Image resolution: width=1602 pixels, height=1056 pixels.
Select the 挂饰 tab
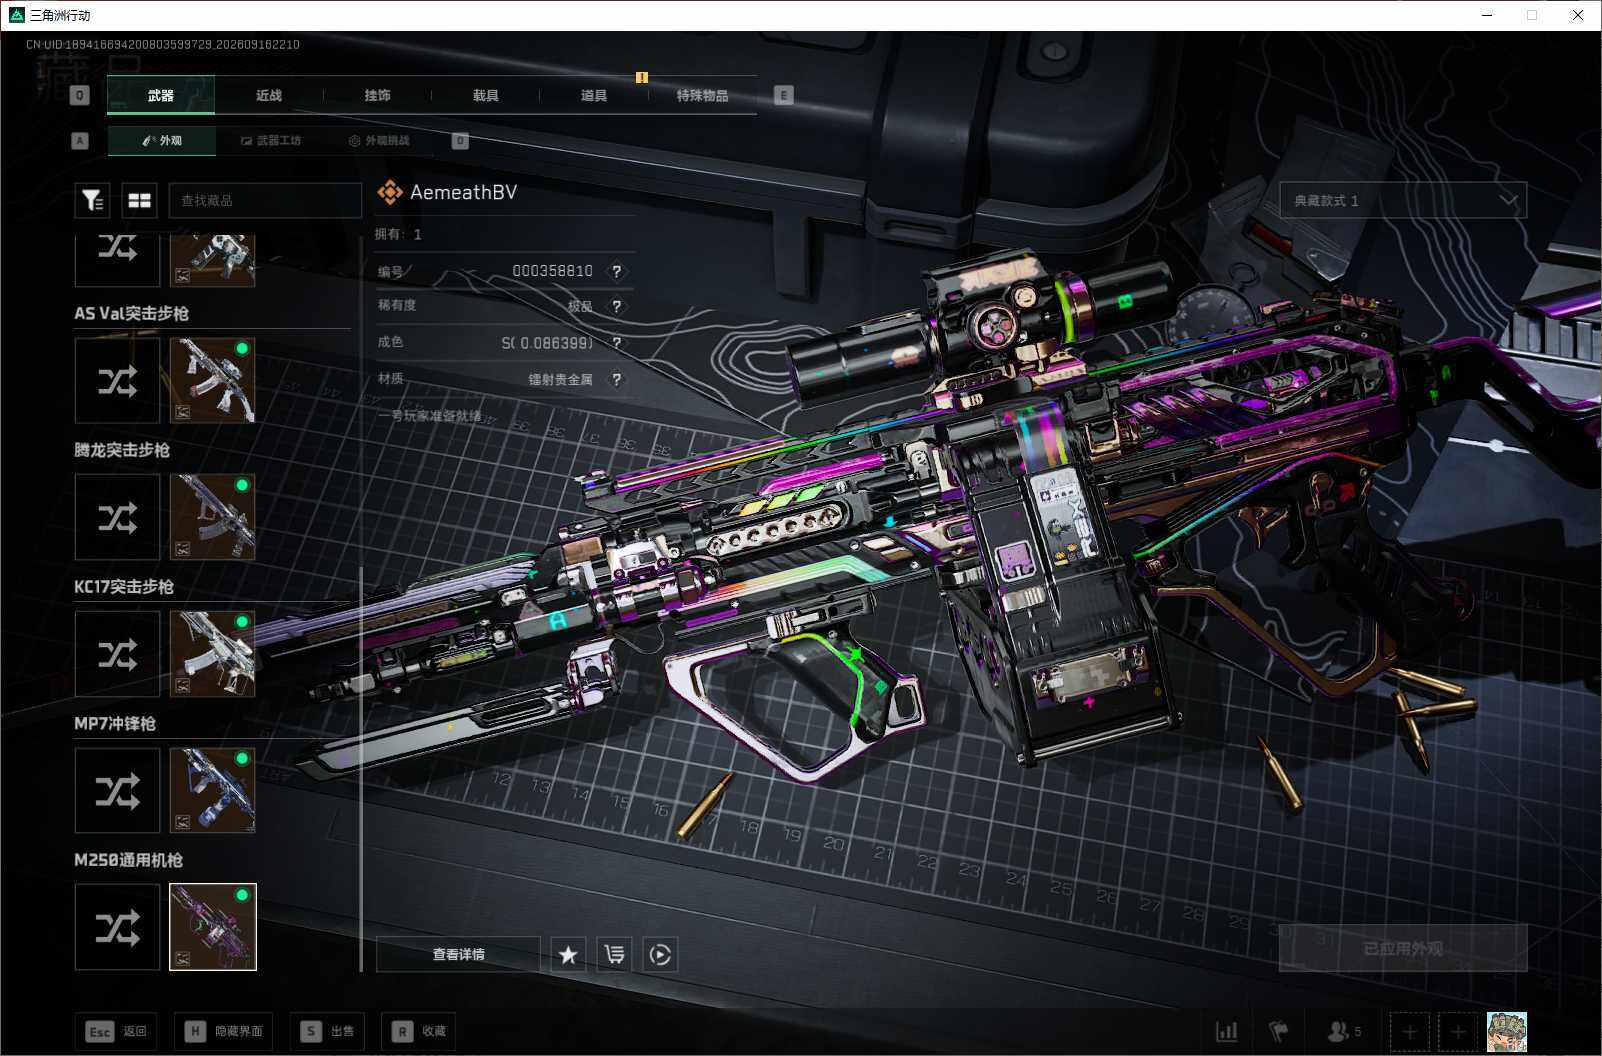click(377, 96)
